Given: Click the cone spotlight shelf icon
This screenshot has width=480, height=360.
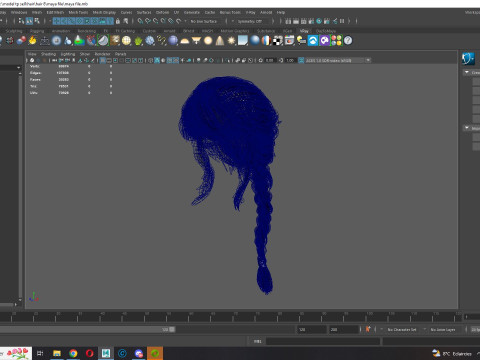Looking at the screenshot, I should [x=220, y=41].
